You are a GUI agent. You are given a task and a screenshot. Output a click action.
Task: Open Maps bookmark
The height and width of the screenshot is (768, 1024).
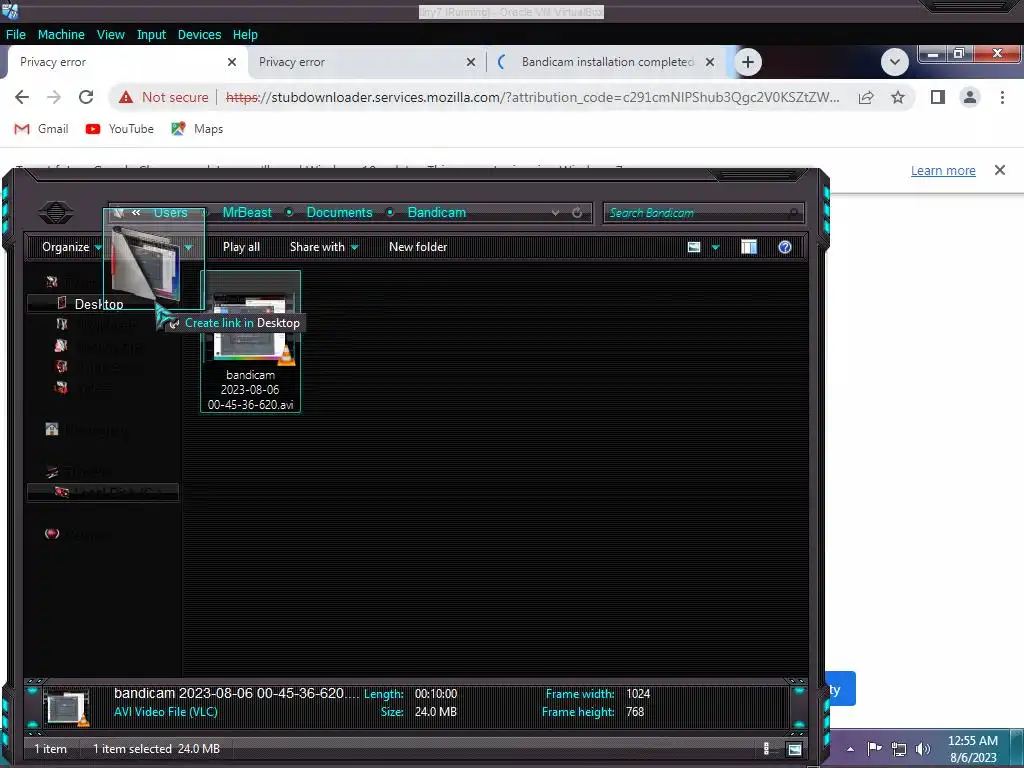pyautogui.click(x=197, y=129)
